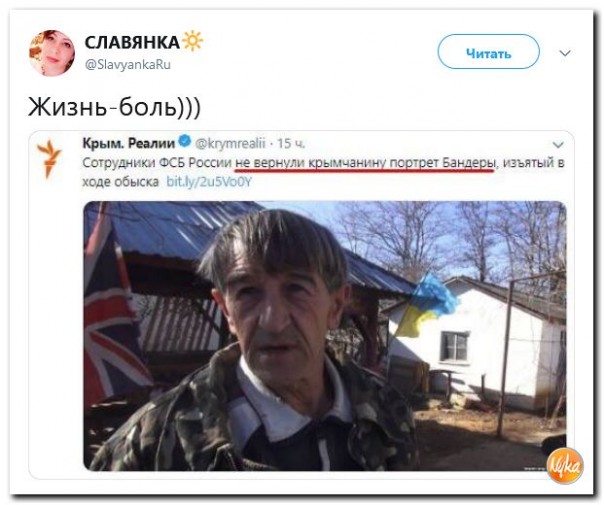Expand the tweet options chevron beside Читать

tap(564, 53)
